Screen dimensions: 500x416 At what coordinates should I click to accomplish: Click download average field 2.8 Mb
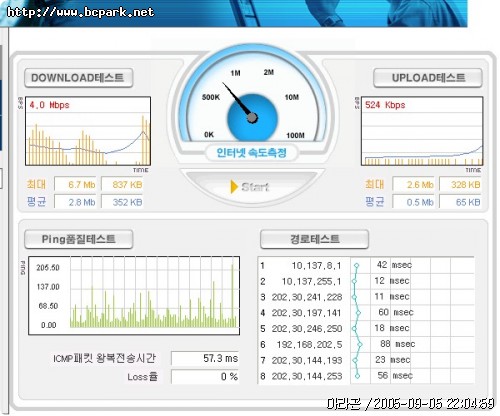[75, 202]
